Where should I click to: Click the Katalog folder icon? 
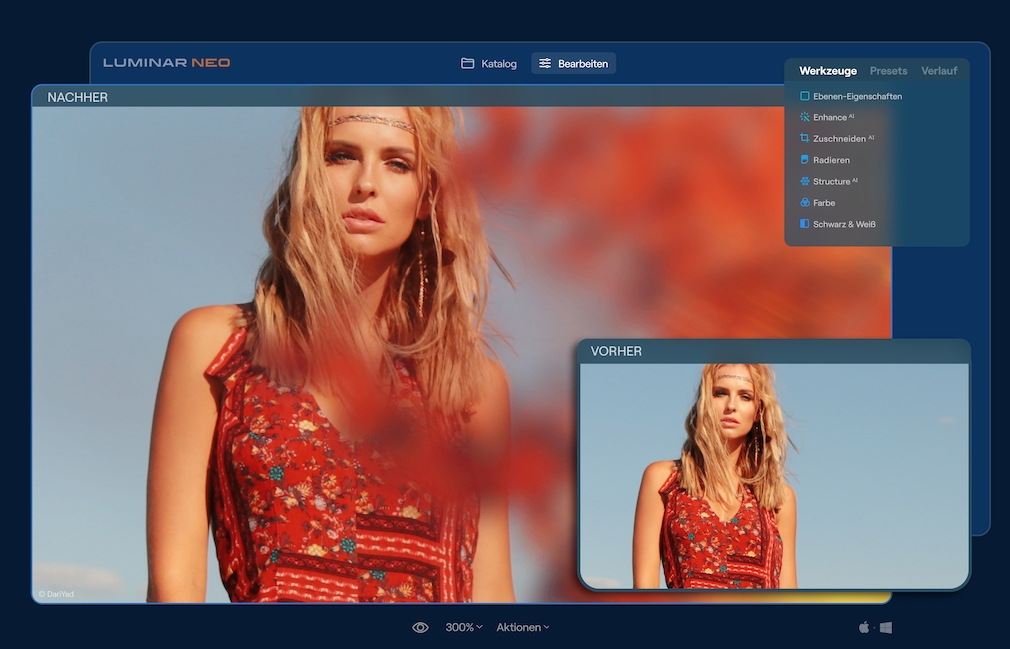(x=467, y=62)
